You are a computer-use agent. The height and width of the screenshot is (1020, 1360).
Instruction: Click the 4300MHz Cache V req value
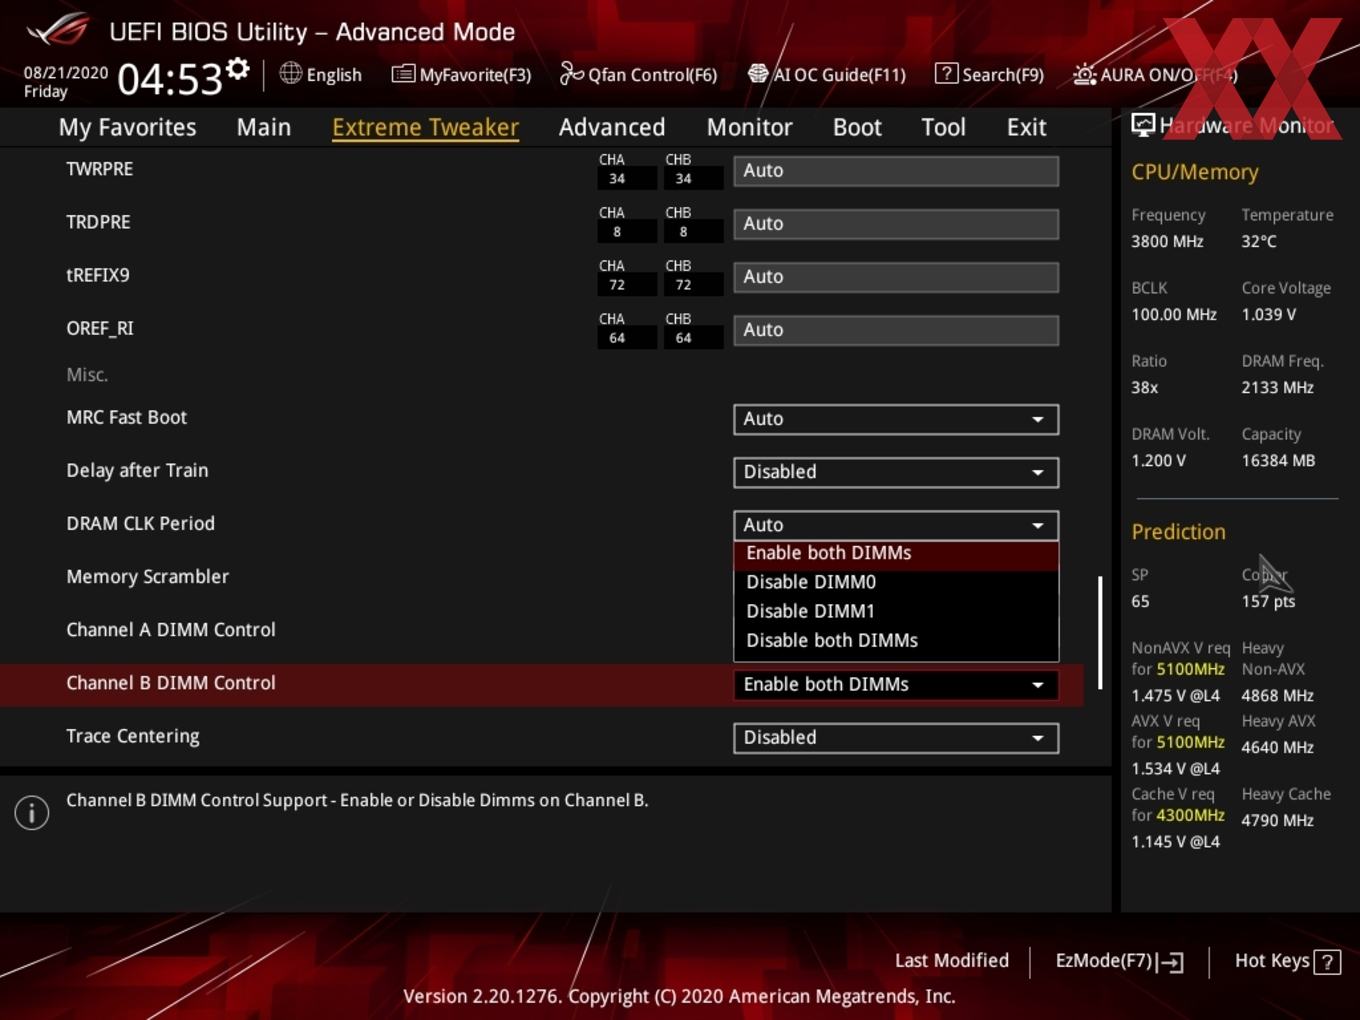(1191, 815)
